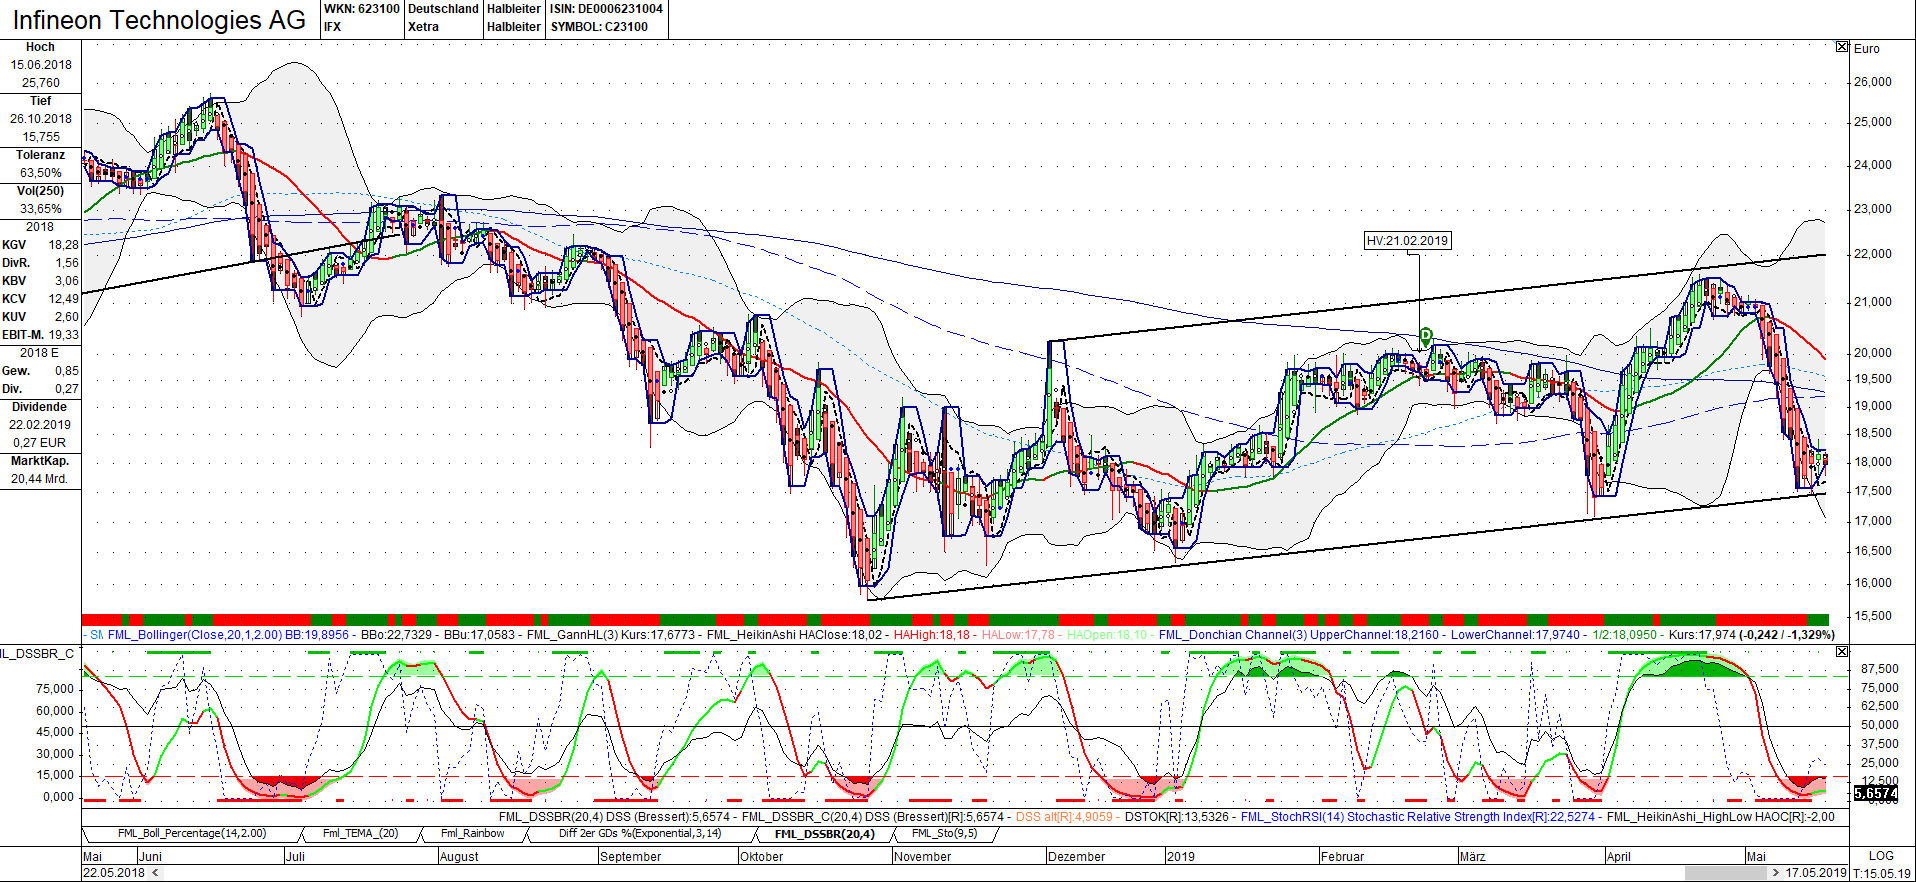
Task: Click the DivR. row value 1,56
Action: [x=66, y=263]
